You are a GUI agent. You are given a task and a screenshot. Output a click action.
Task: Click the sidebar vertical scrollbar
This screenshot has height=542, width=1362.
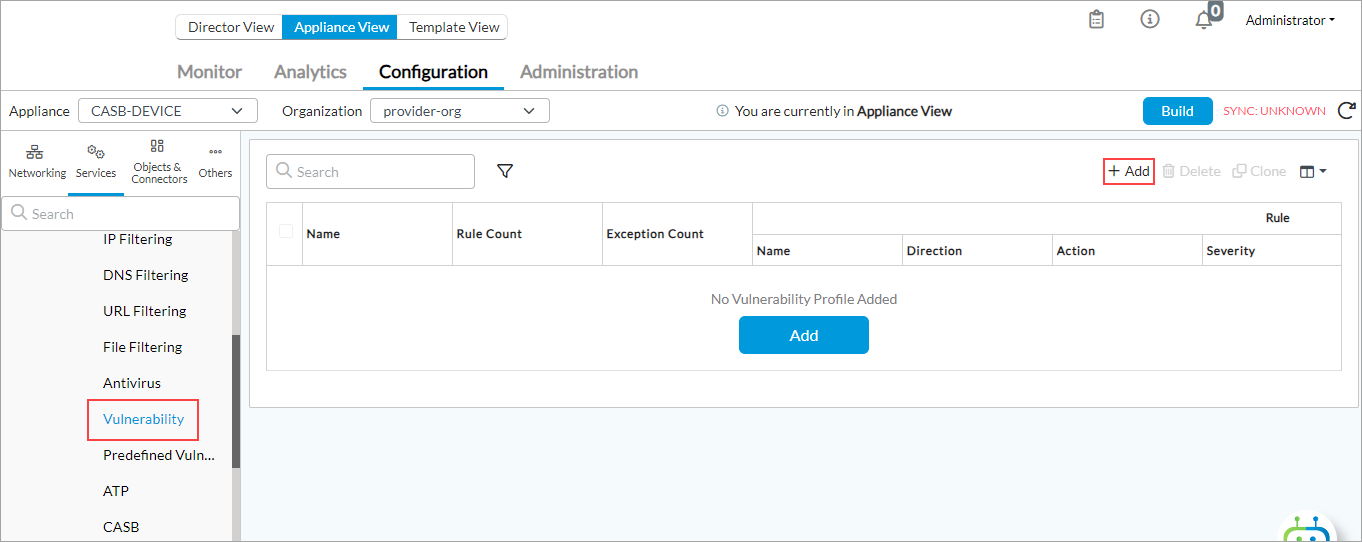(236, 400)
